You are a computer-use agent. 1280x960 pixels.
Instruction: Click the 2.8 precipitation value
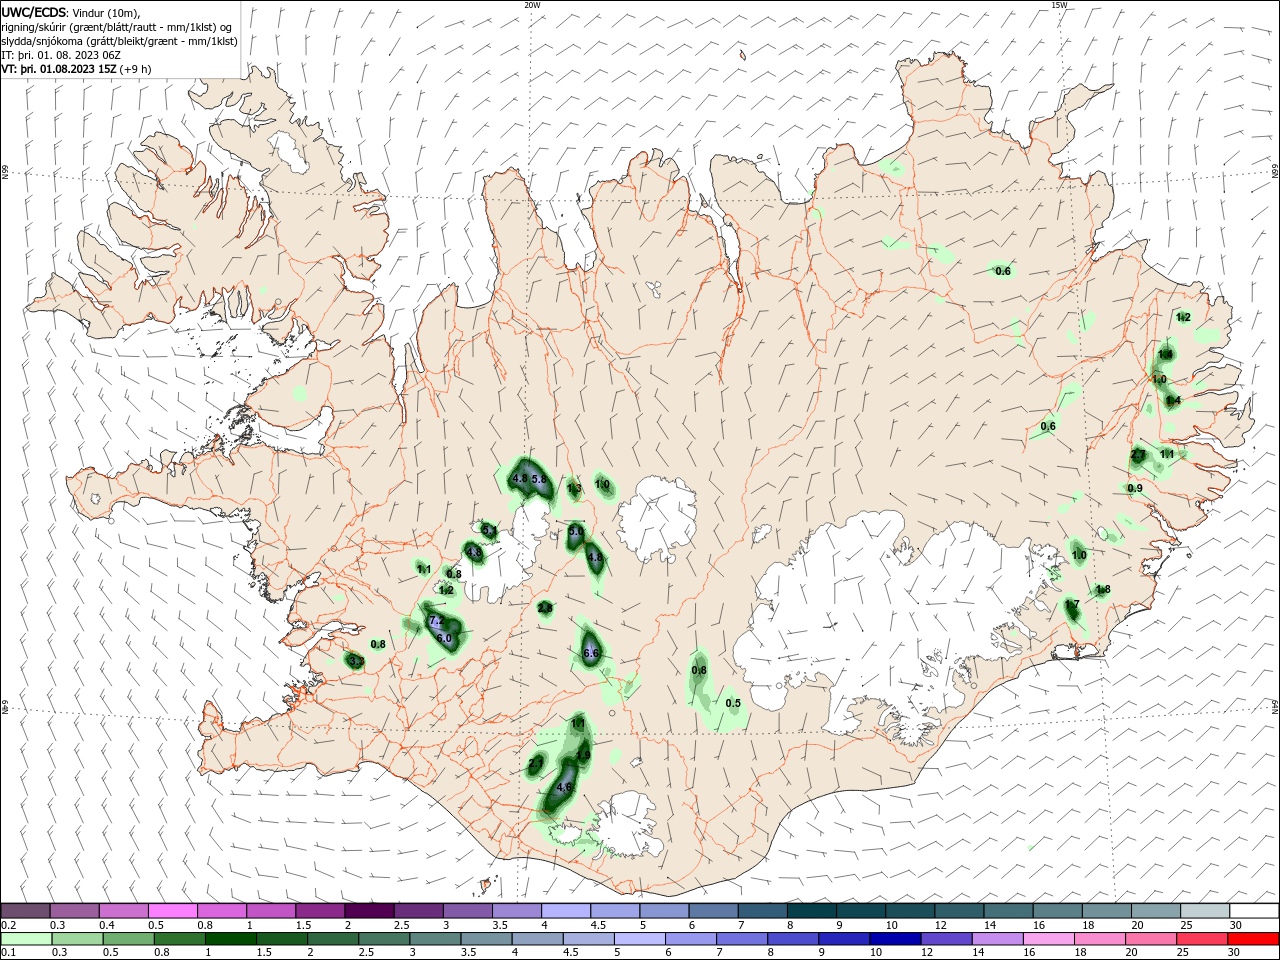pyautogui.click(x=545, y=607)
